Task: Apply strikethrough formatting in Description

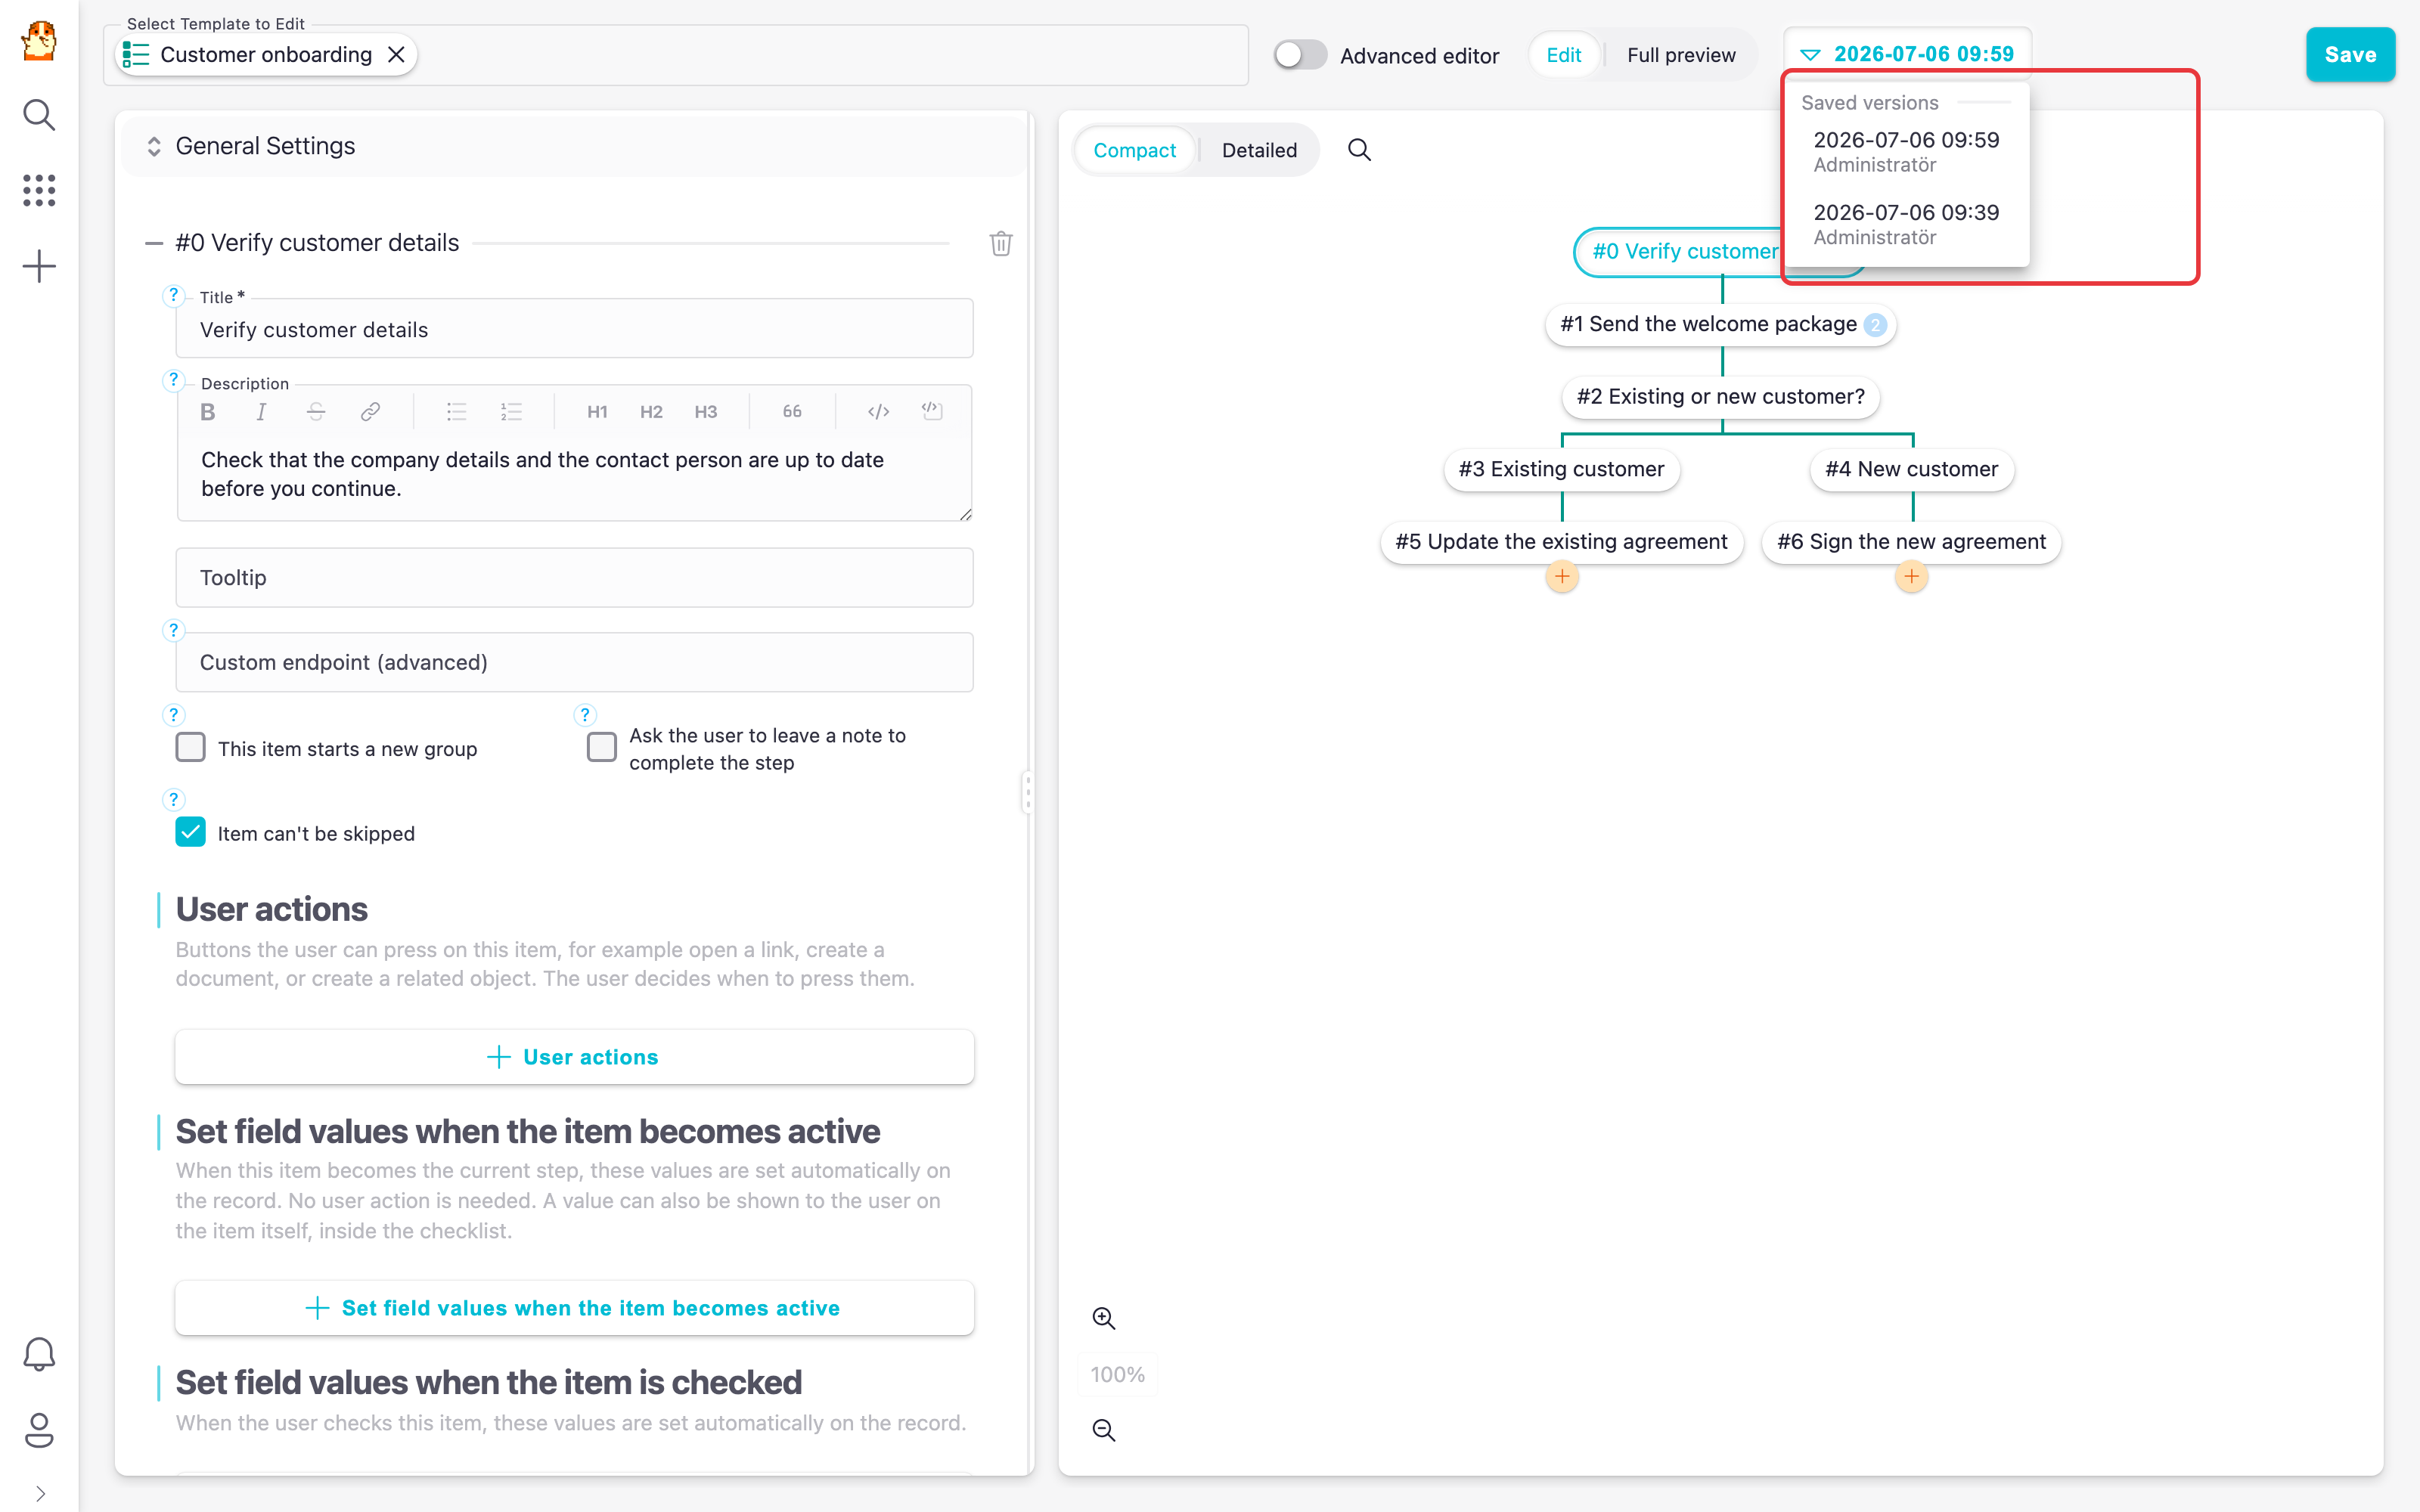Action: coord(316,412)
